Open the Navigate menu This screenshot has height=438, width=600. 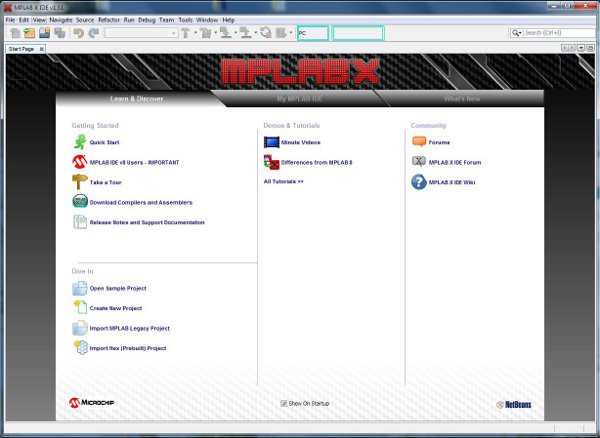tap(61, 20)
